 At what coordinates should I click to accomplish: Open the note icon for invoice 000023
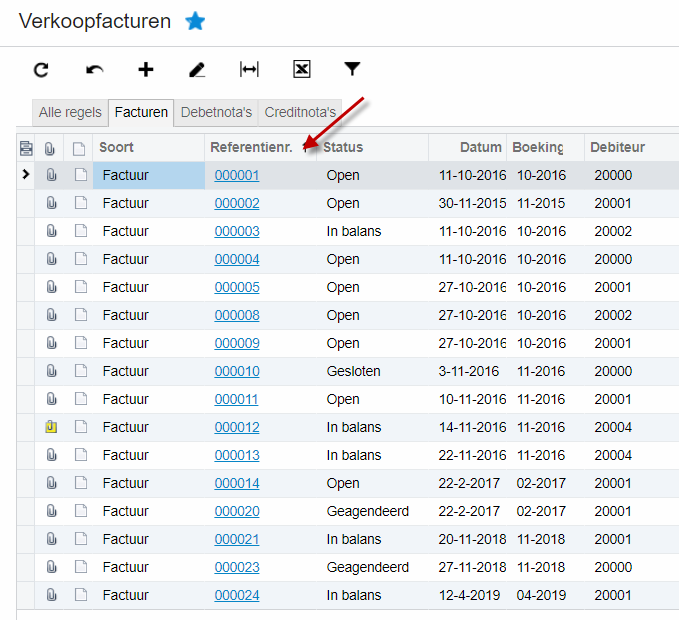[81, 566]
